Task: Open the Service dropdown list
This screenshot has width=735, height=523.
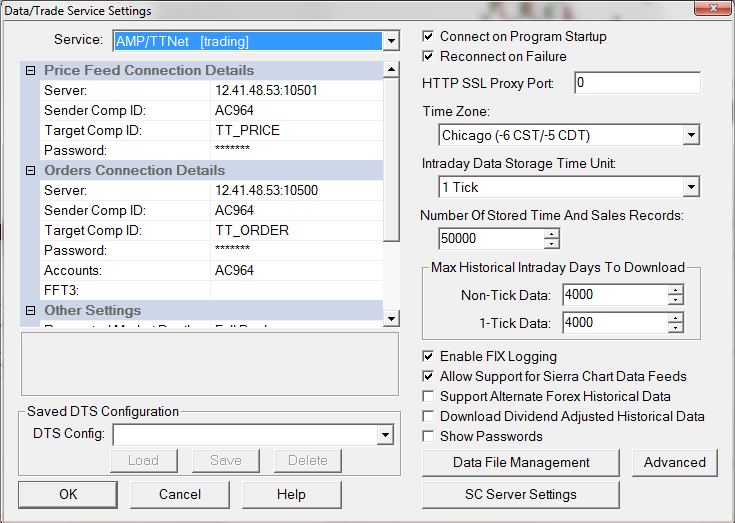Action: pos(390,41)
